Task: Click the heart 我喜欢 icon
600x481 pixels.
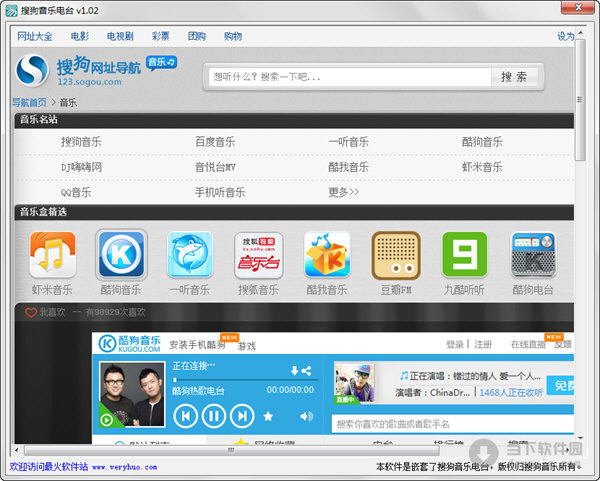Action: coord(31,313)
